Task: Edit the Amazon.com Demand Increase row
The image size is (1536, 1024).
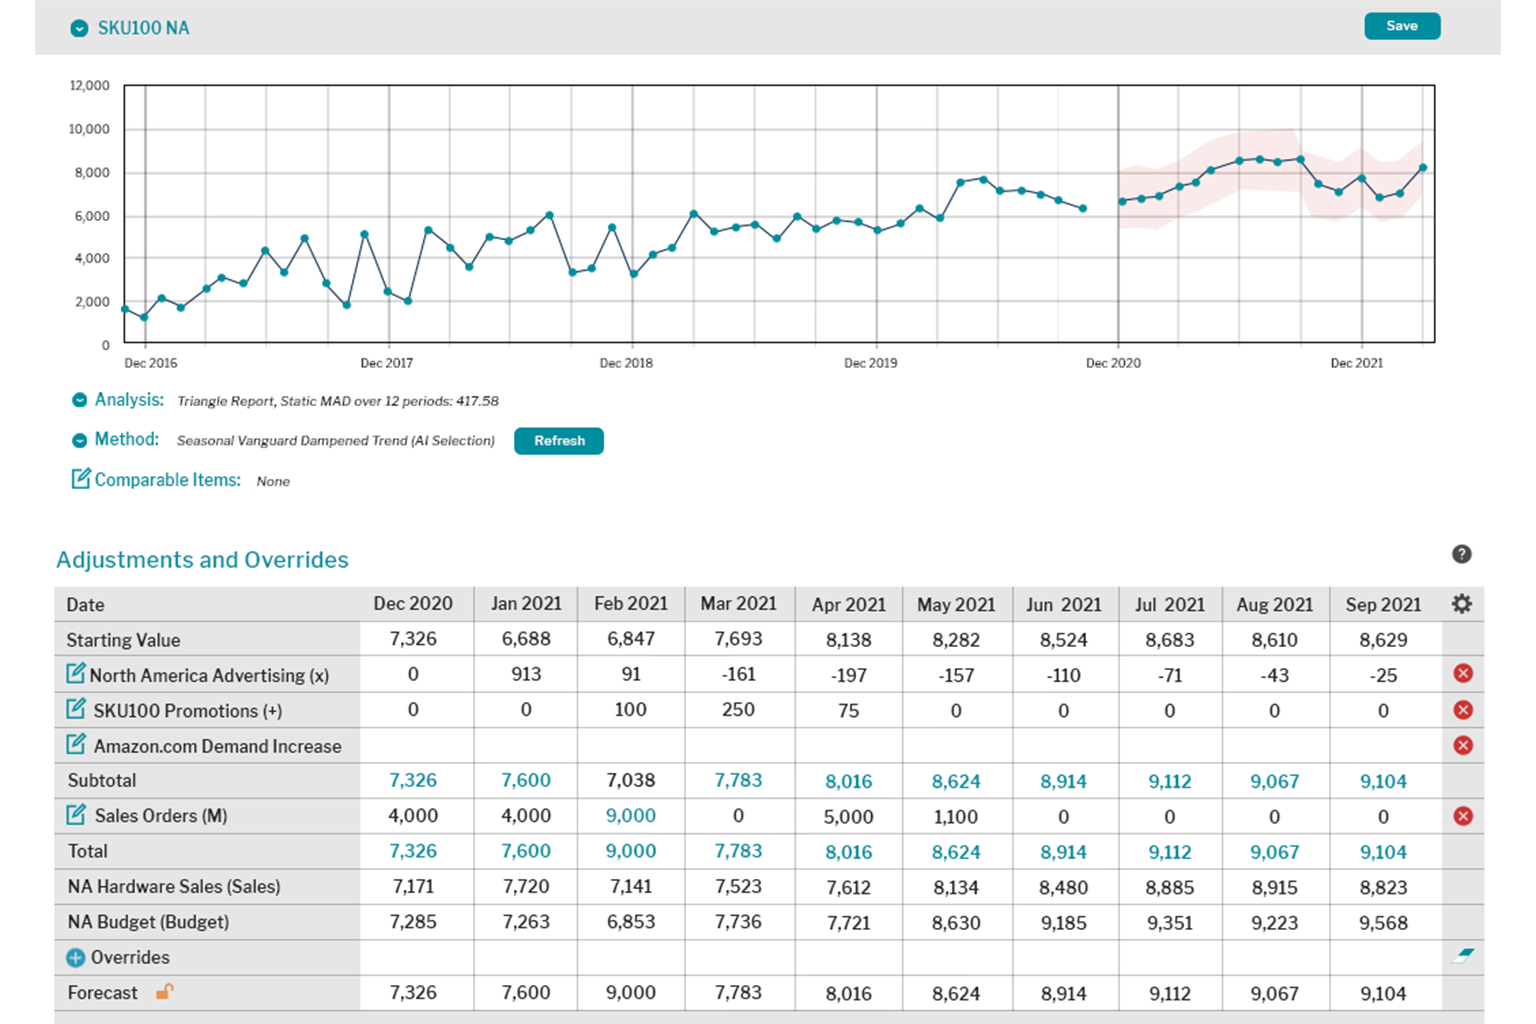Action: (76, 745)
